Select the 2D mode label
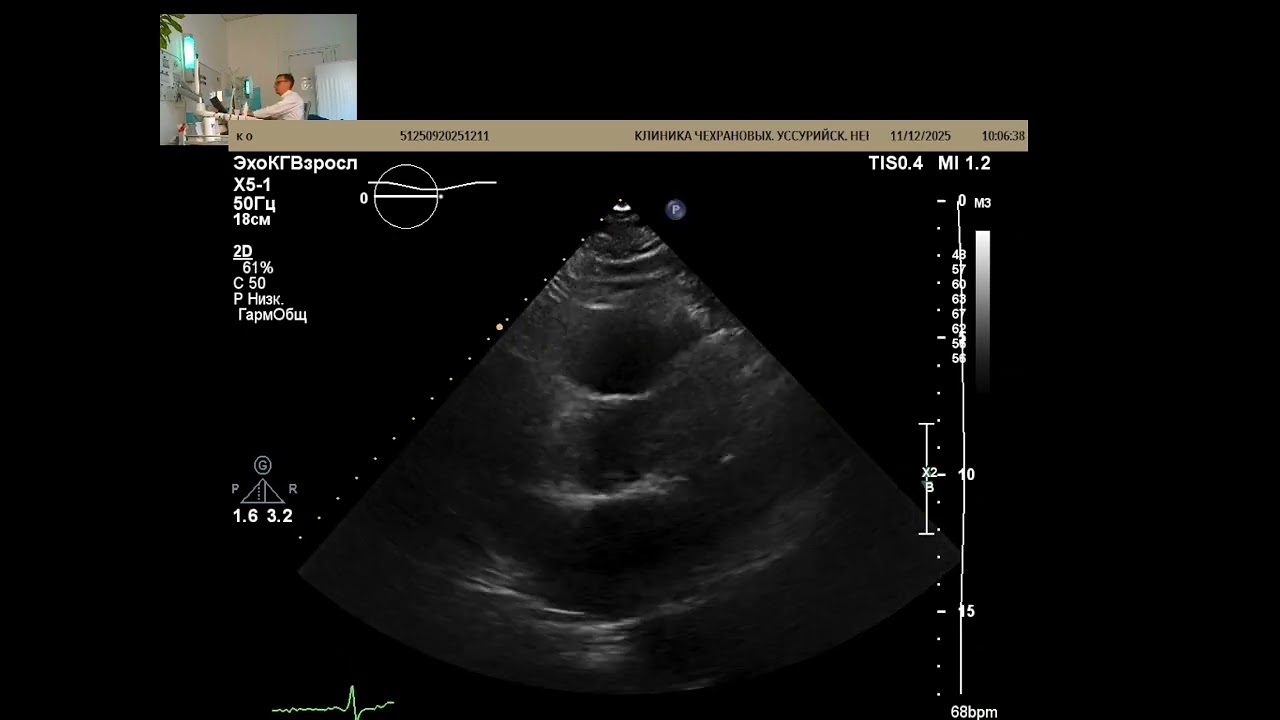Viewport: 1280px width, 720px height. [x=242, y=252]
